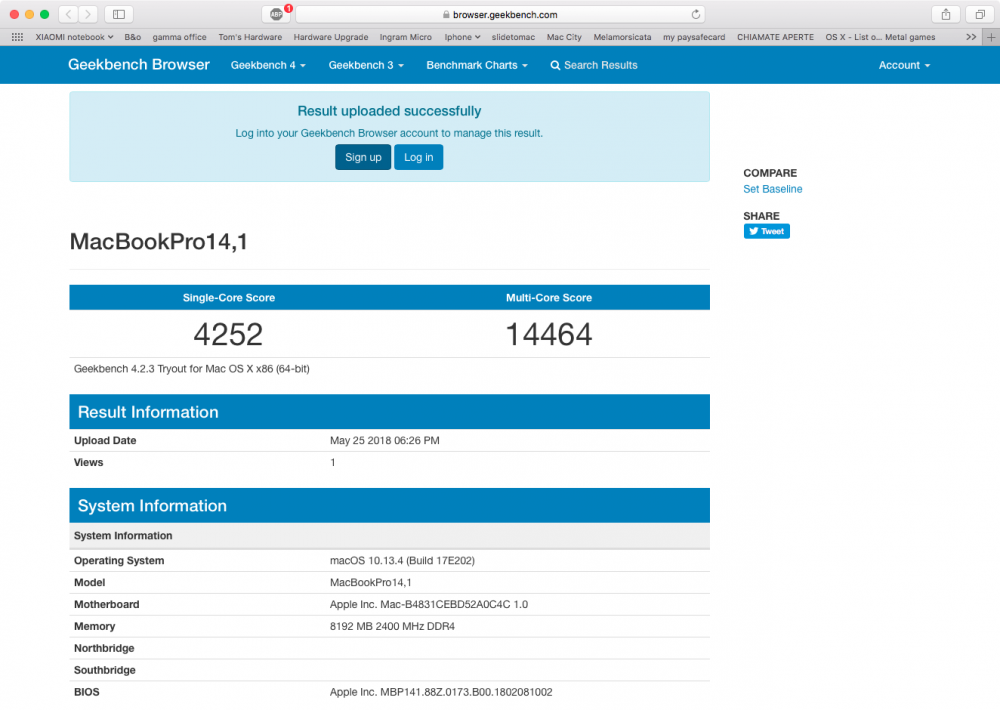This screenshot has height=710, width=1000.
Task: Click the multi-core score 14464
Action: pyautogui.click(x=549, y=334)
